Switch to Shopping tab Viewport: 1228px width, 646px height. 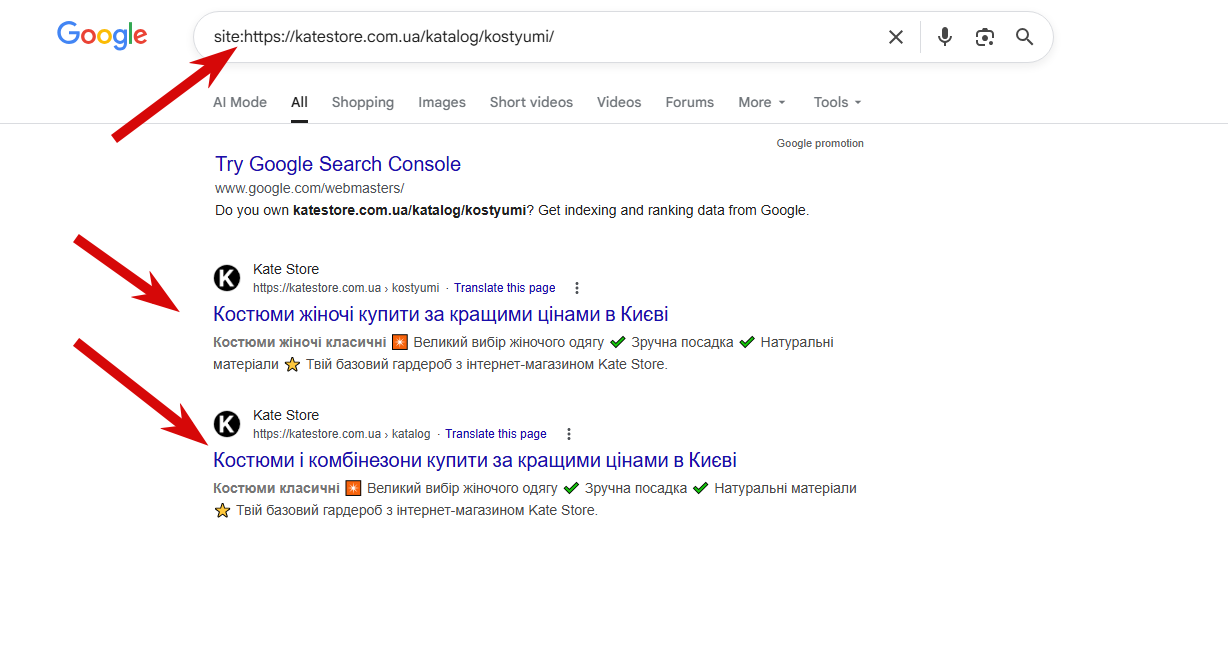363,102
